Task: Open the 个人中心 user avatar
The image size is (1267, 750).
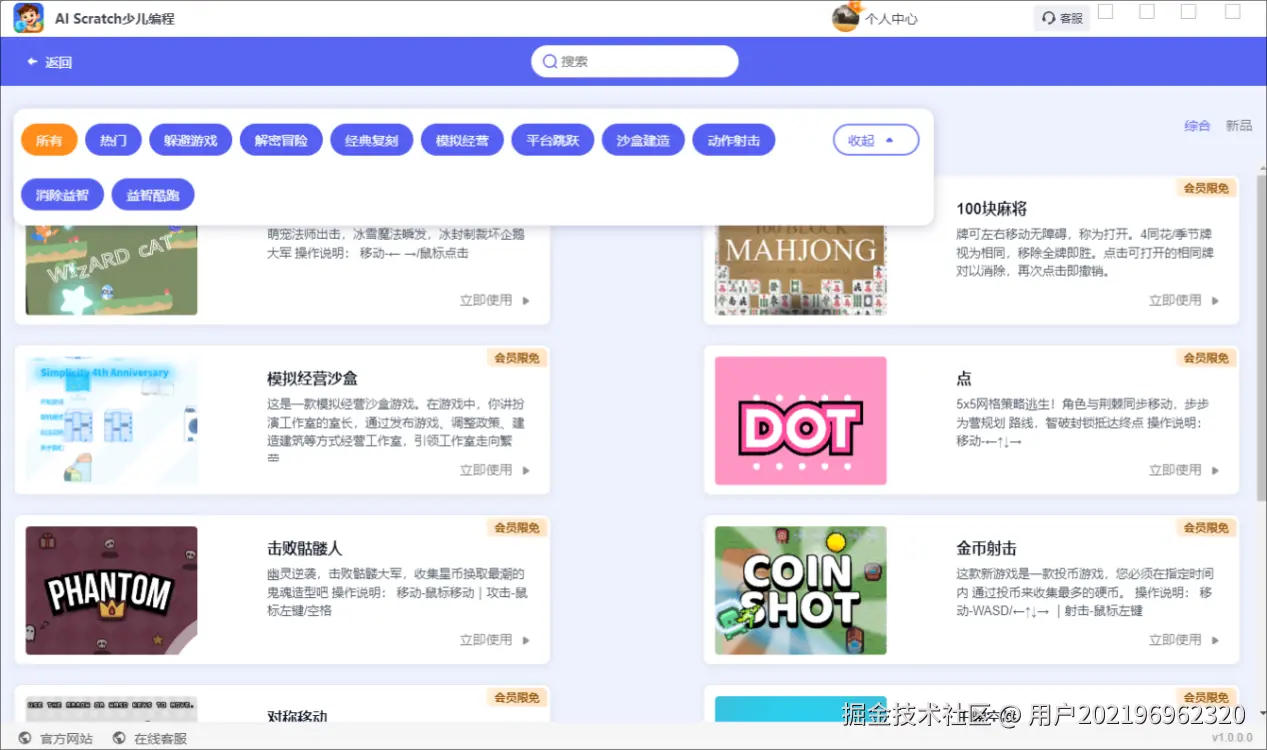Action: pos(846,18)
